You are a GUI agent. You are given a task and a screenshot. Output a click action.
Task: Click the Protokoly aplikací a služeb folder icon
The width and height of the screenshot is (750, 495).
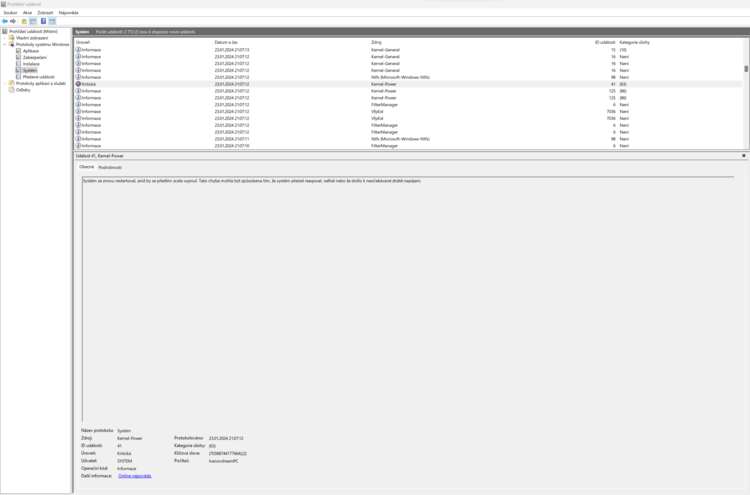pos(11,83)
